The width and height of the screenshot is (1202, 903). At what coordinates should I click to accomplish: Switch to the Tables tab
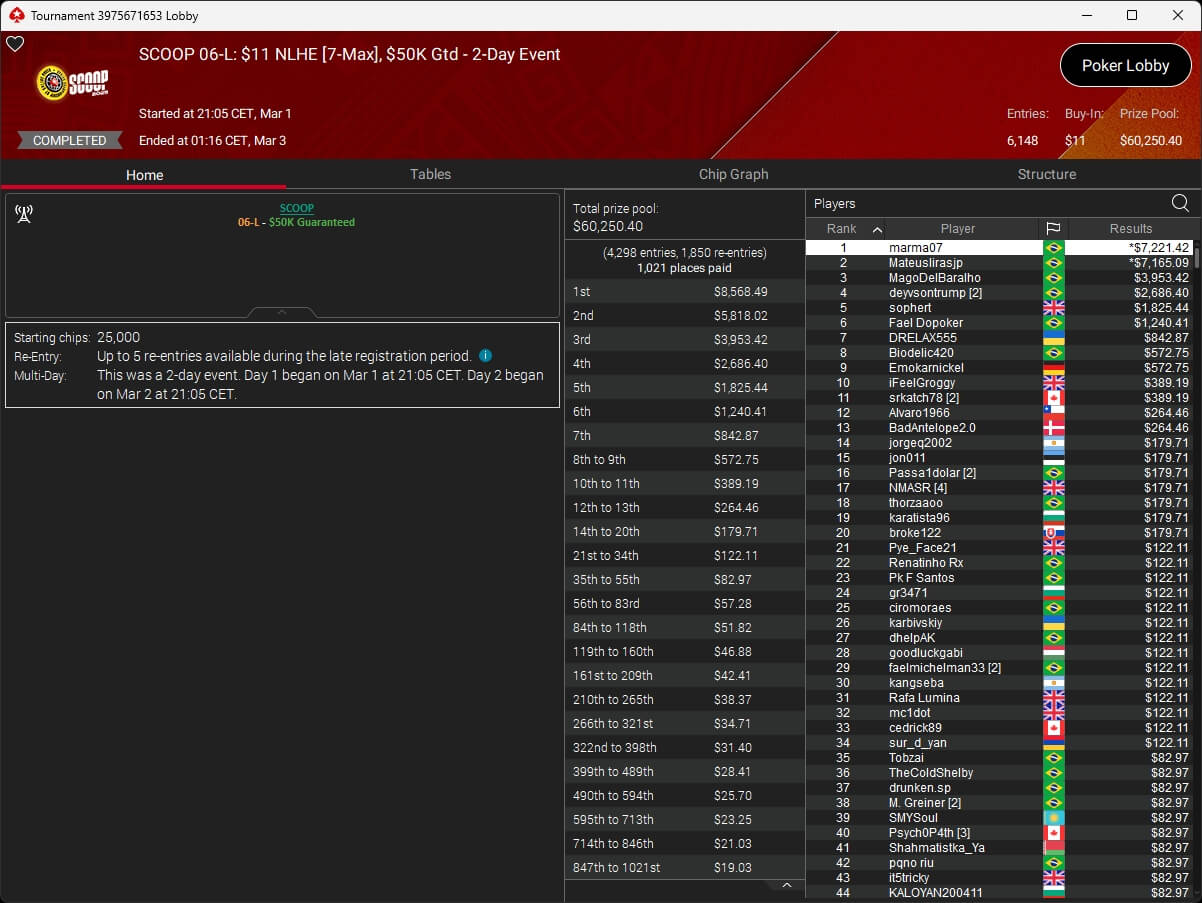(x=430, y=174)
